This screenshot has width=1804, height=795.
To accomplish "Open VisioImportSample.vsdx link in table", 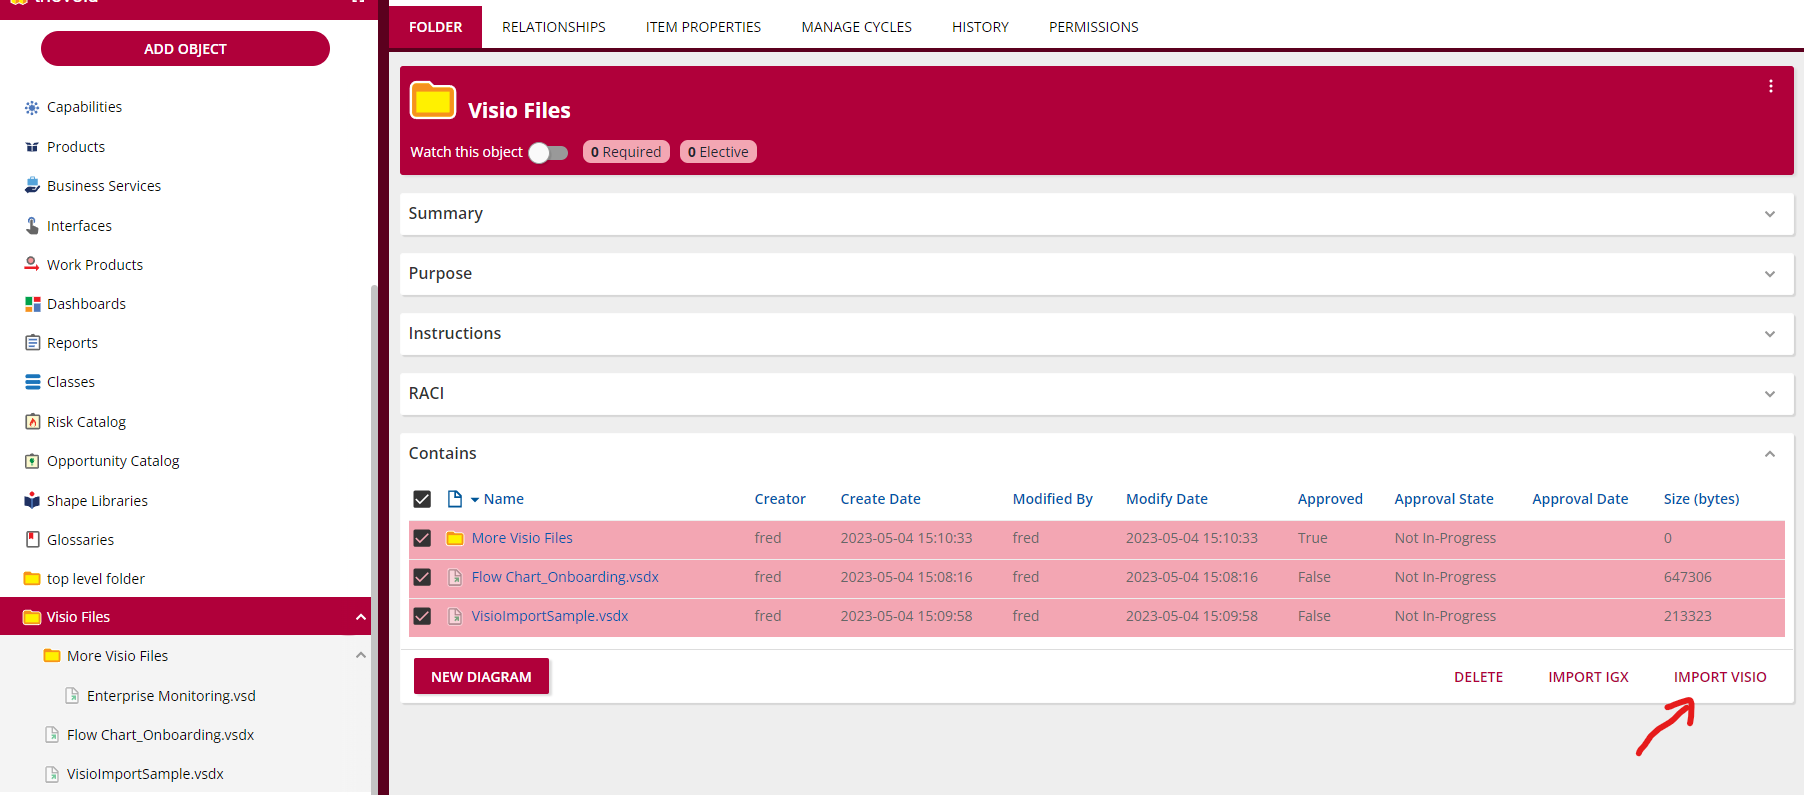I will pos(549,616).
